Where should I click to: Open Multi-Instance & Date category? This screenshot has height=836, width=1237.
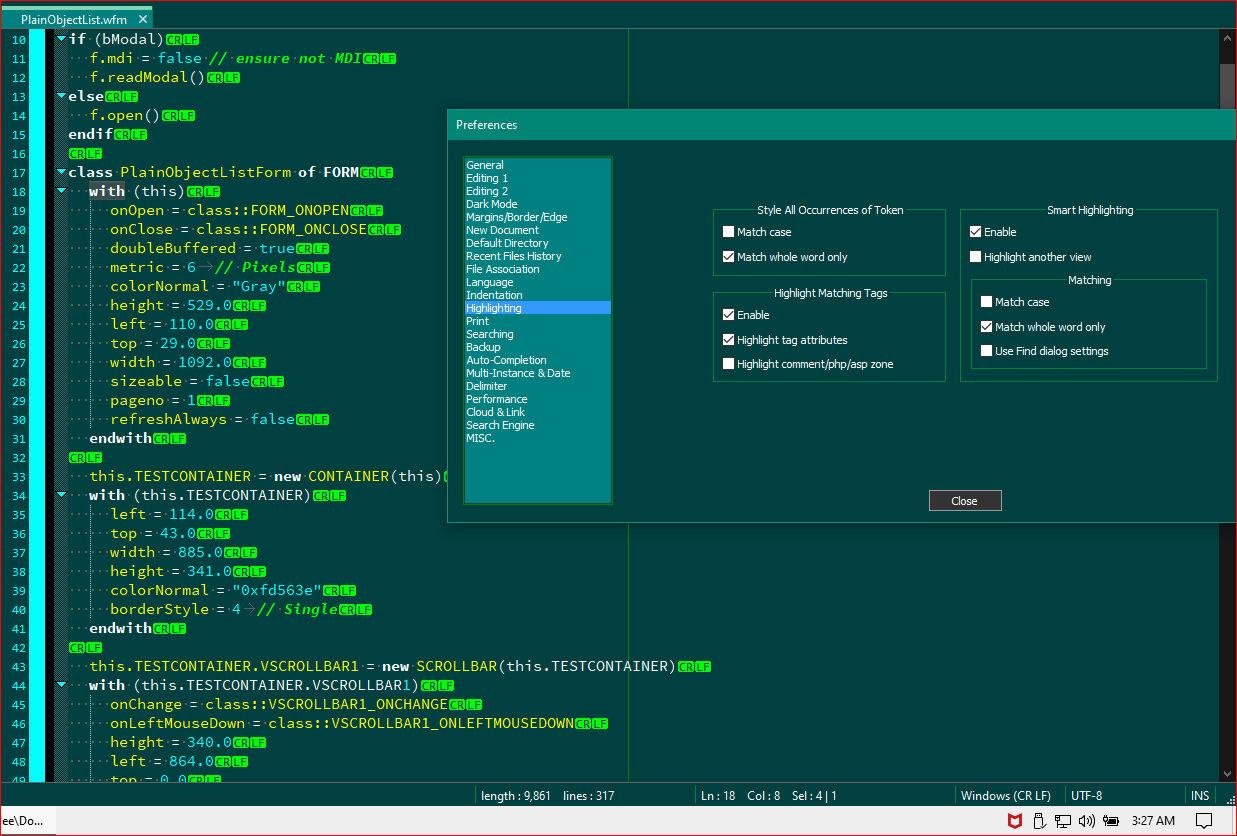click(x=538, y=373)
